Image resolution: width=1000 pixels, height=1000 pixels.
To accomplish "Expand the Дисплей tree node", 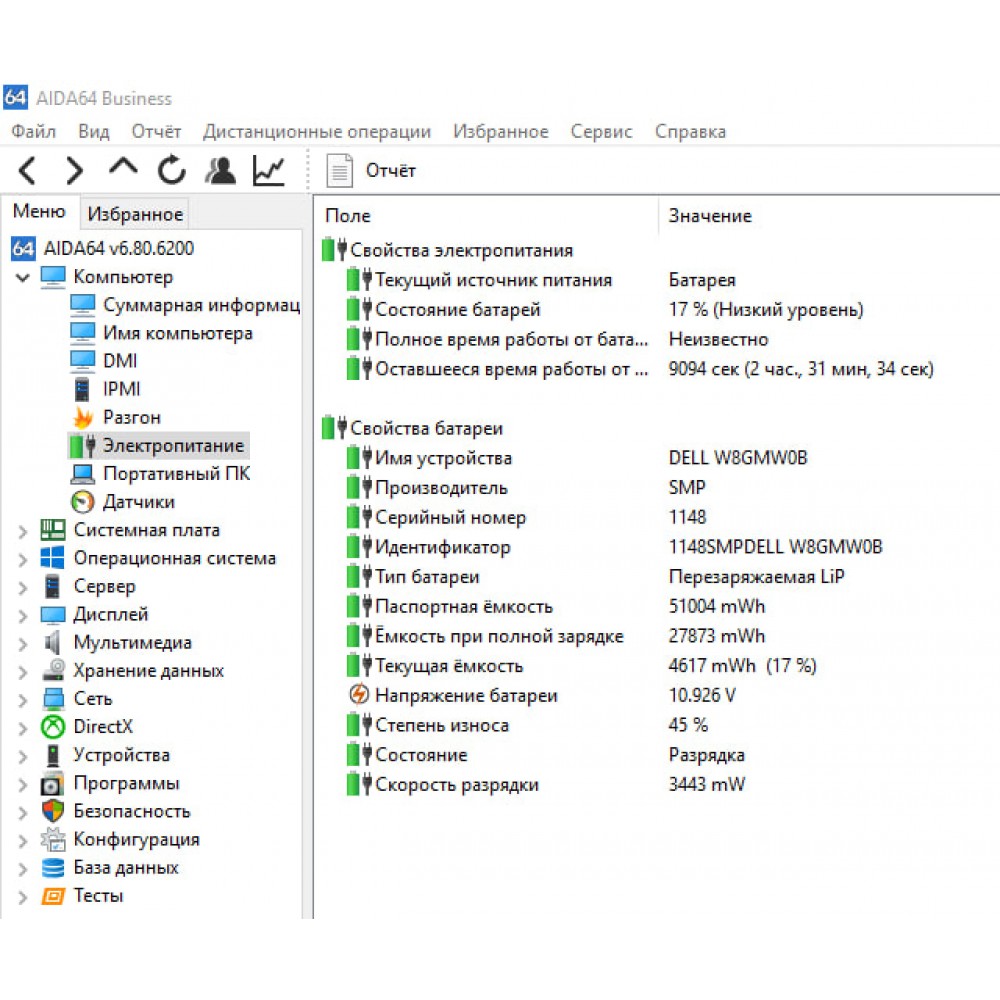I will point(23,615).
